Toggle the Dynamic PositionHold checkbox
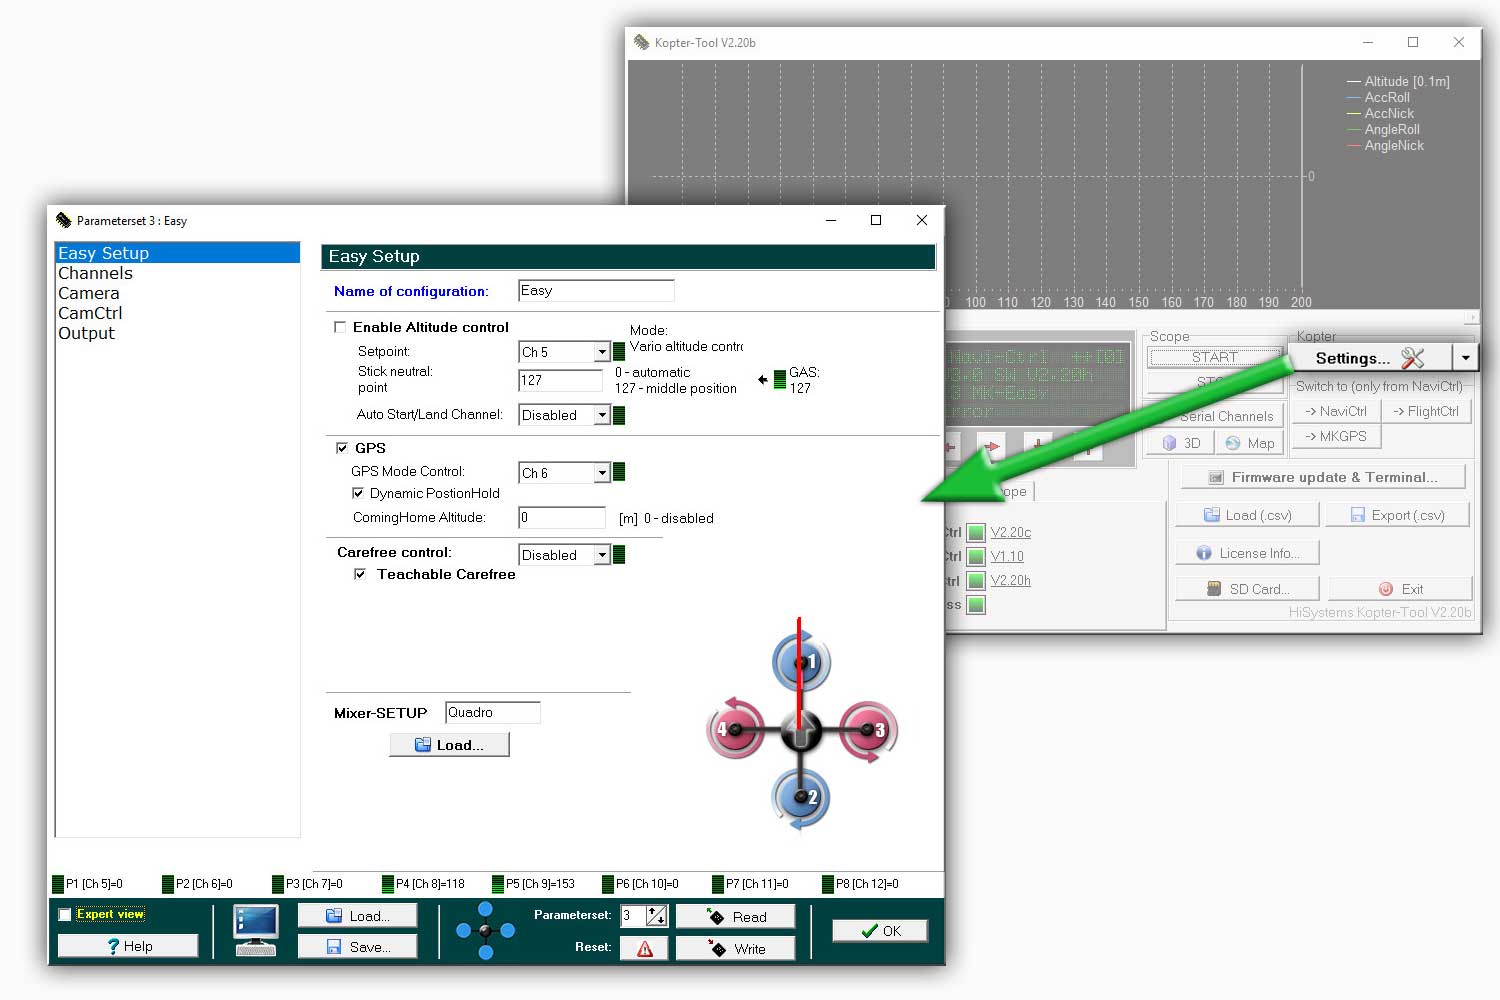1500x1000 pixels. pos(358,493)
